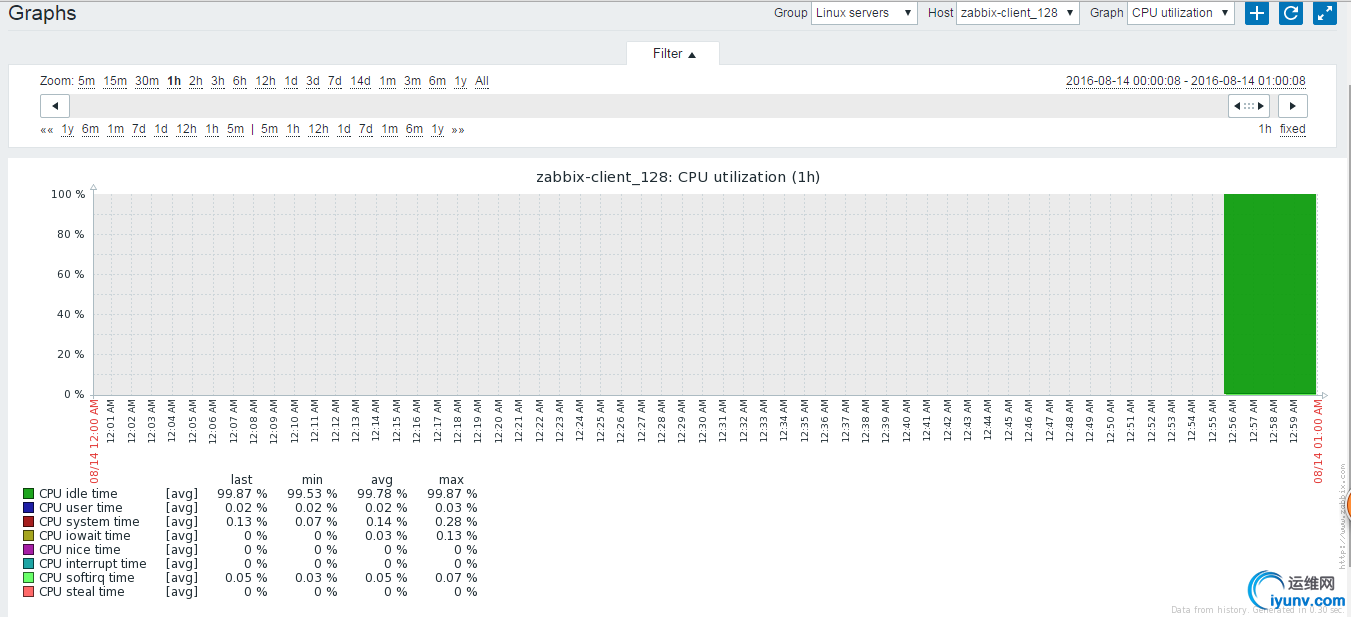The width and height of the screenshot is (1351, 617).
Task: Click the 99.87 % last value of idle time
Action: pos(242,494)
